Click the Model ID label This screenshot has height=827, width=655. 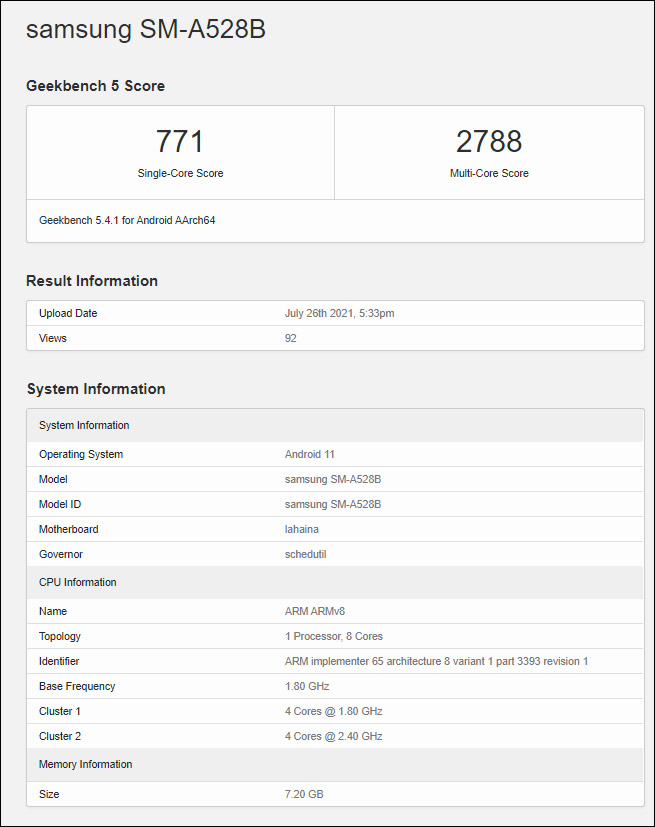60,504
